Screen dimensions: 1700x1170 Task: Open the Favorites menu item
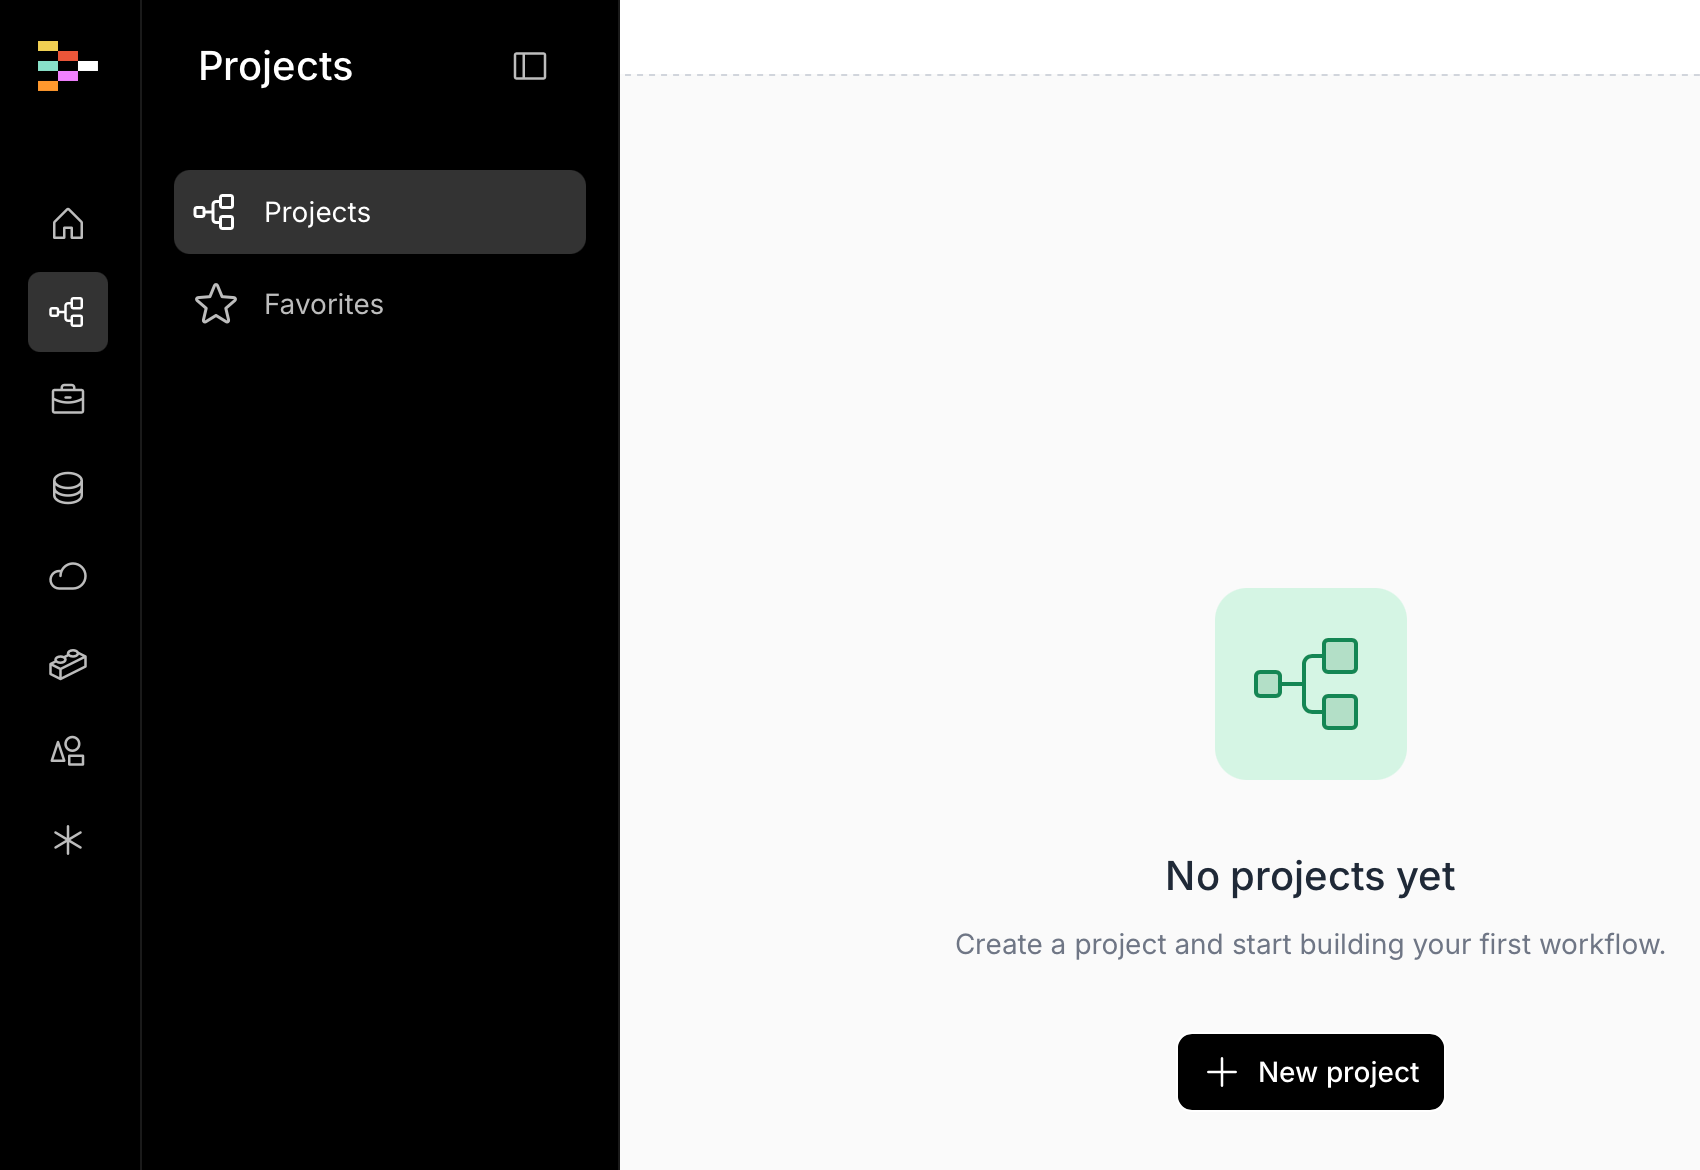tap(323, 304)
